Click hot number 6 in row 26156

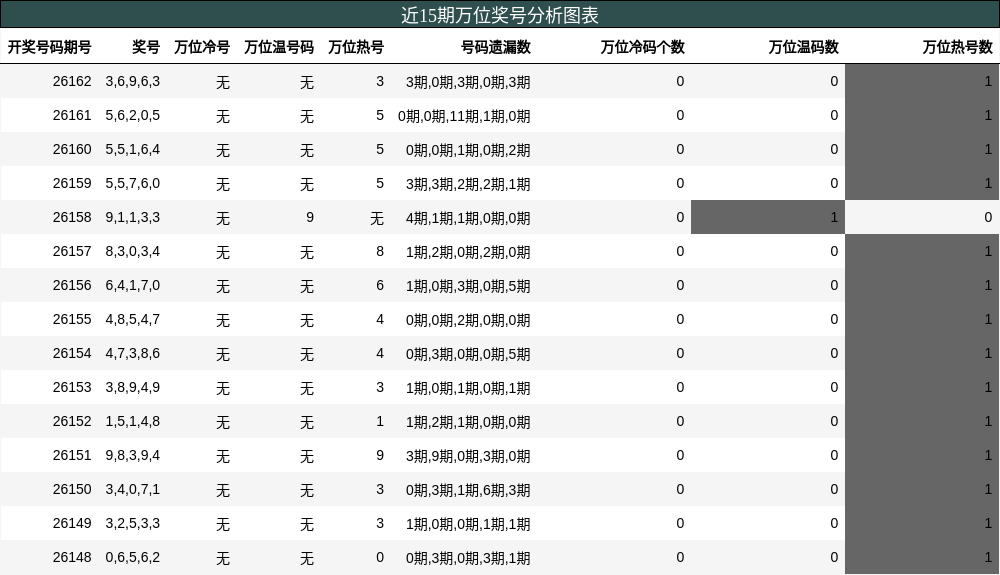380,286
